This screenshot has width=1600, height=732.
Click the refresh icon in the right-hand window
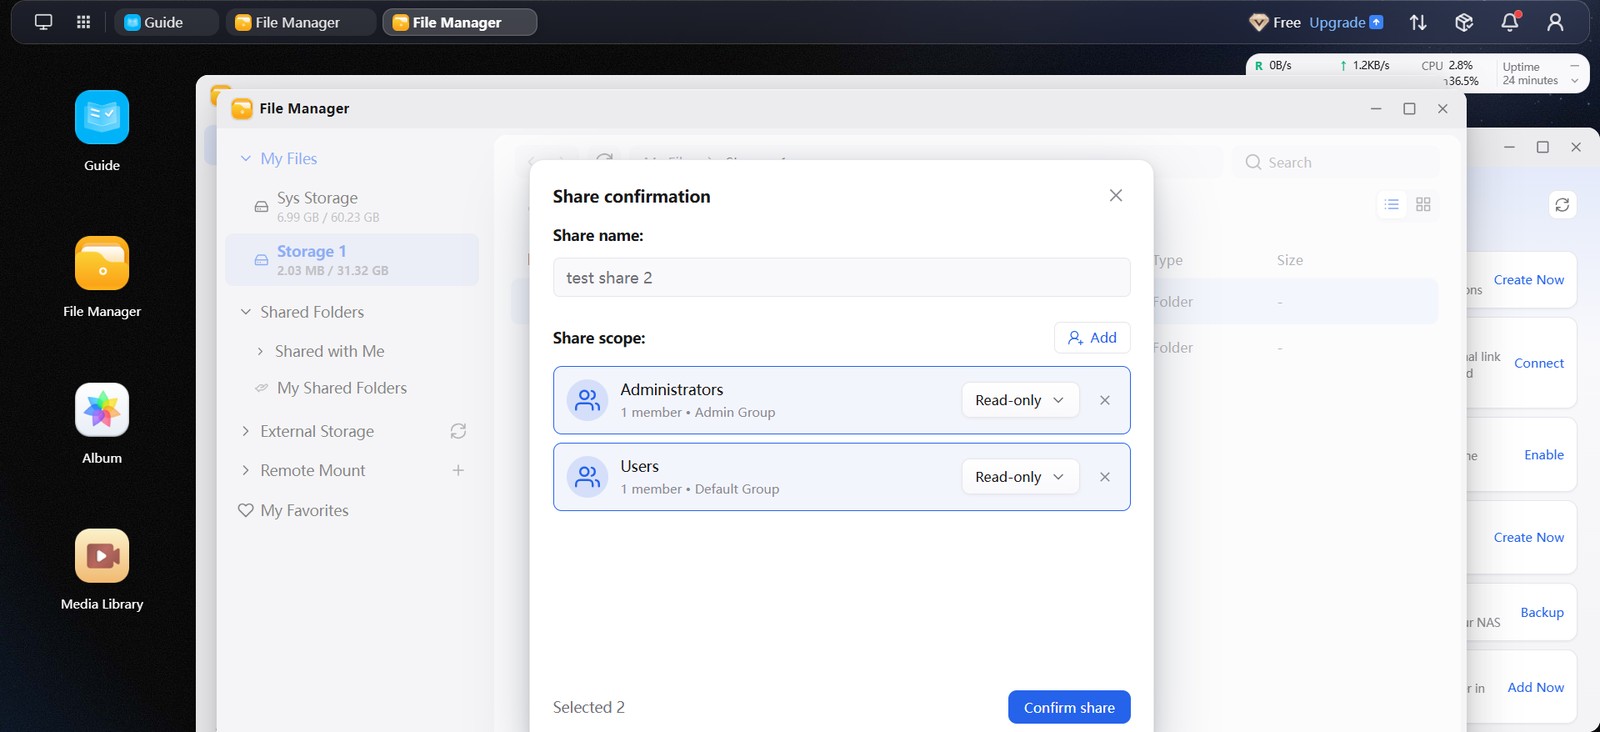(1562, 205)
